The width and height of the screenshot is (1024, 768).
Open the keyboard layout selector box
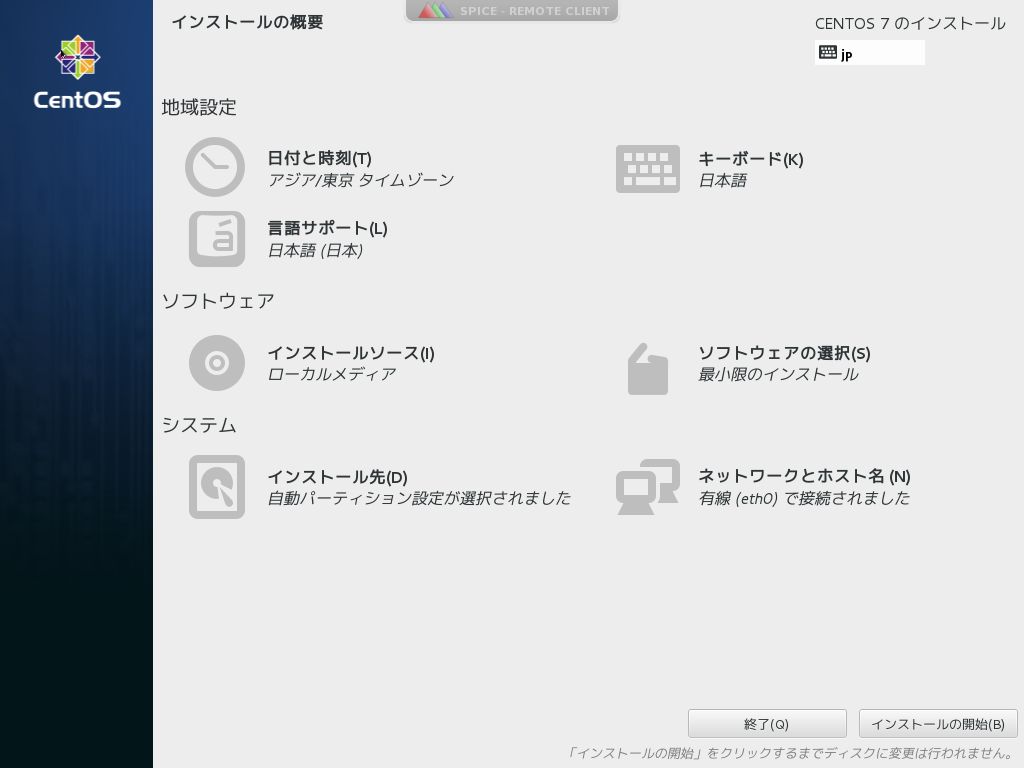[x=870, y=52]
